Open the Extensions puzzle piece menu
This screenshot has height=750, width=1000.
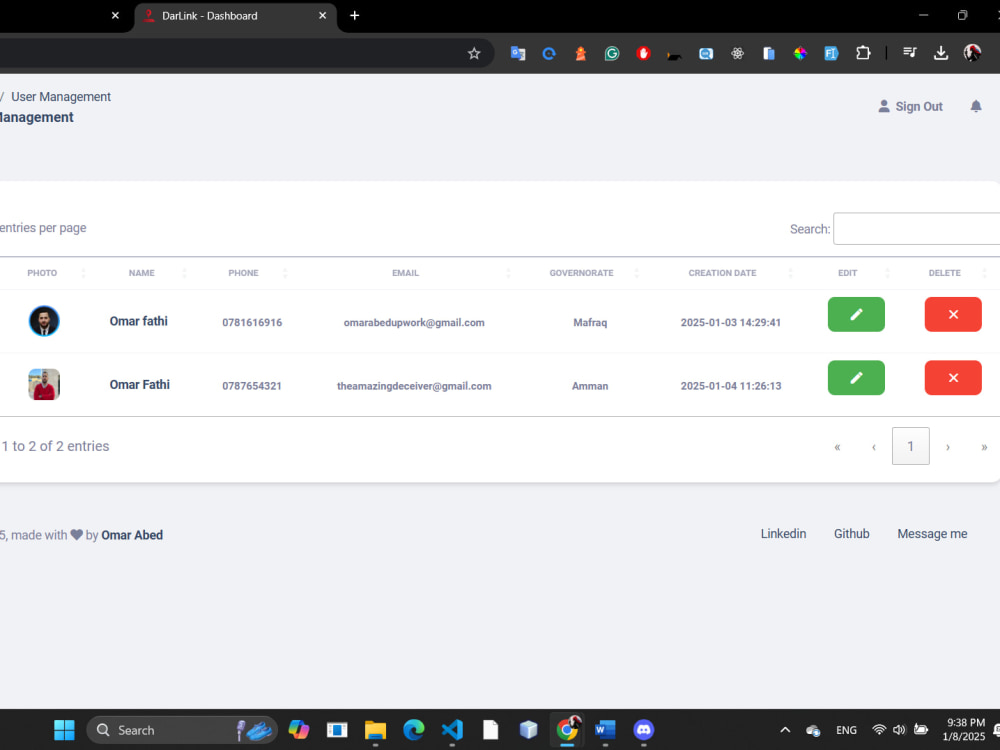click(x=863, y=53)
